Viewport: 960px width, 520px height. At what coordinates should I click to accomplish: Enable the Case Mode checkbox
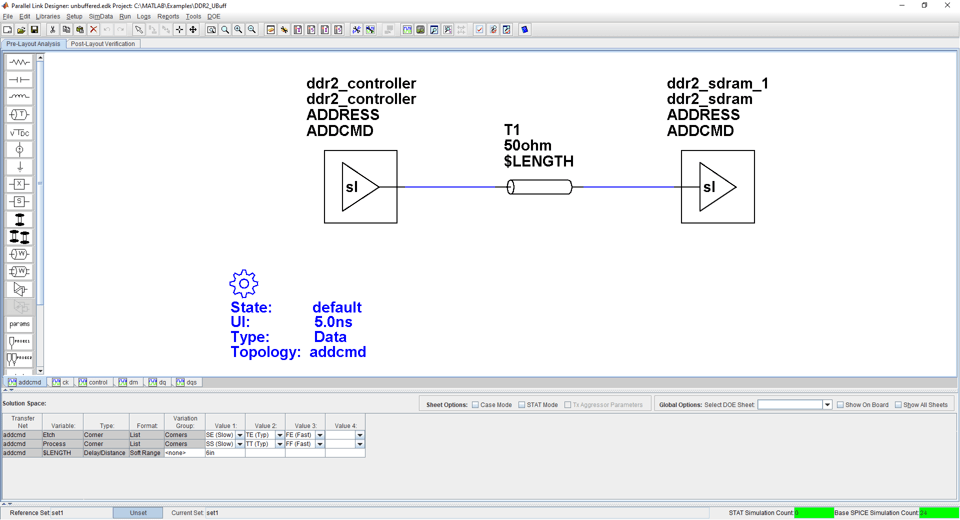[x=475, y=405]
